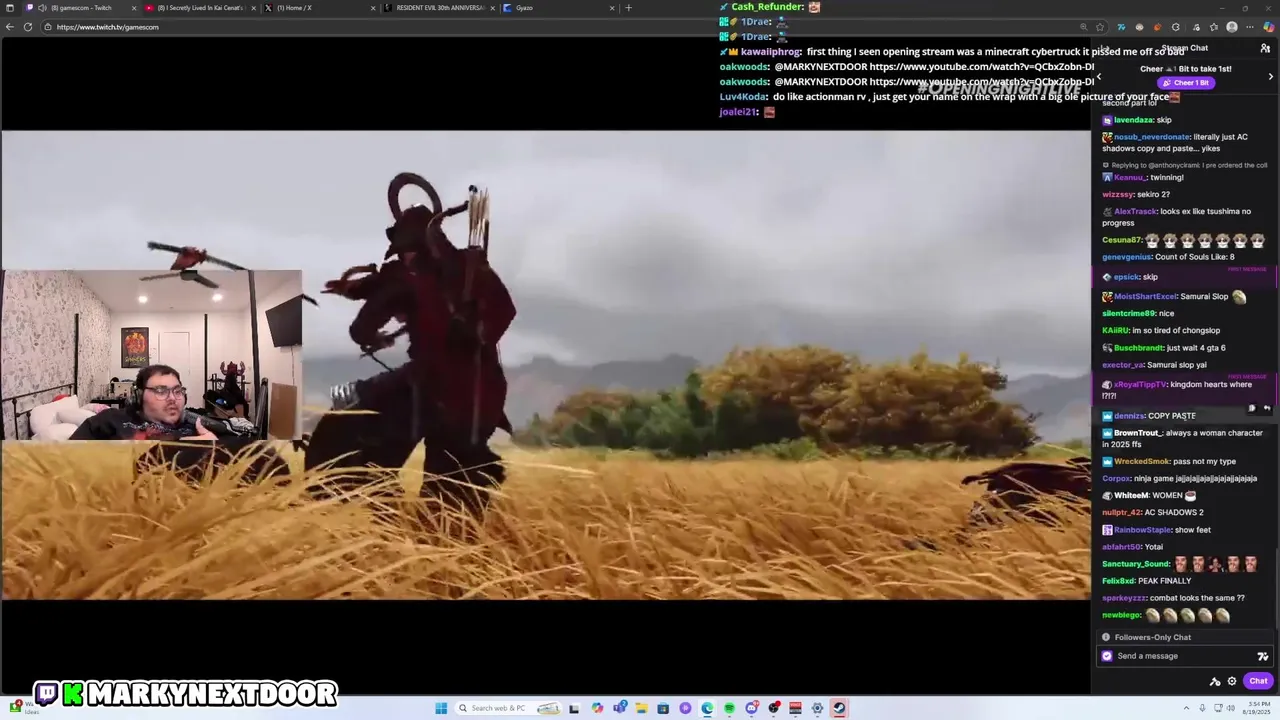
Task: Add this page to favorites star
Action: 1100,27
